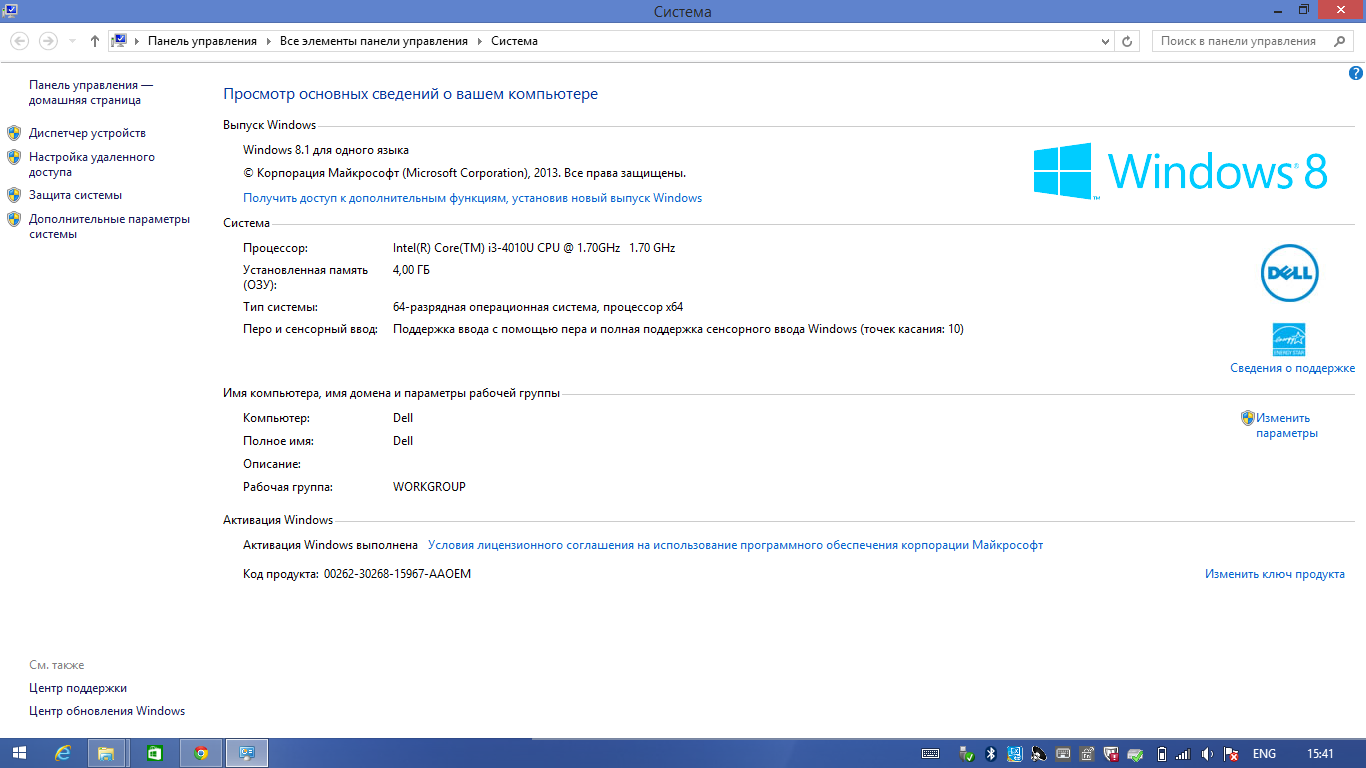Viewport: 1366px width, 768px height.
Task: Click shield icon beside Защита системы
Action: (x=14, y=195)
